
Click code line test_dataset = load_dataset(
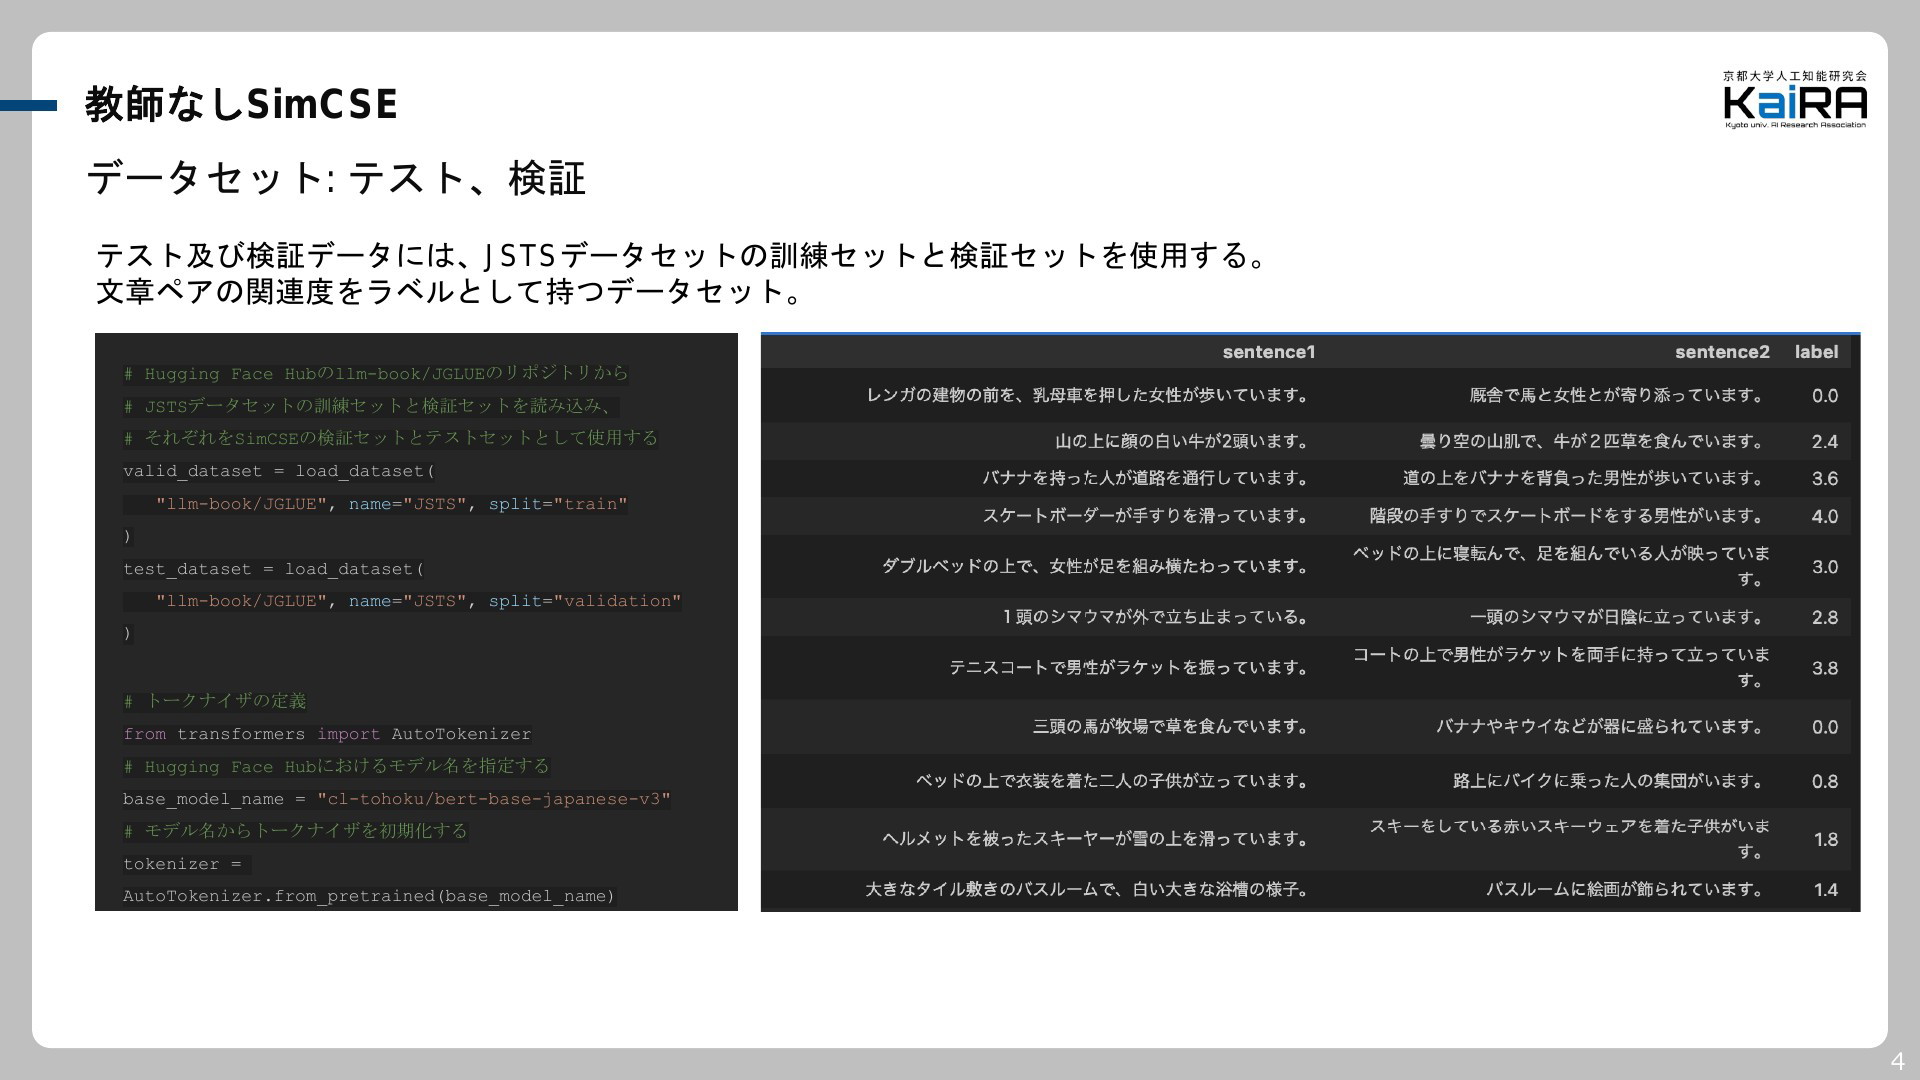(x=274, y=569)
